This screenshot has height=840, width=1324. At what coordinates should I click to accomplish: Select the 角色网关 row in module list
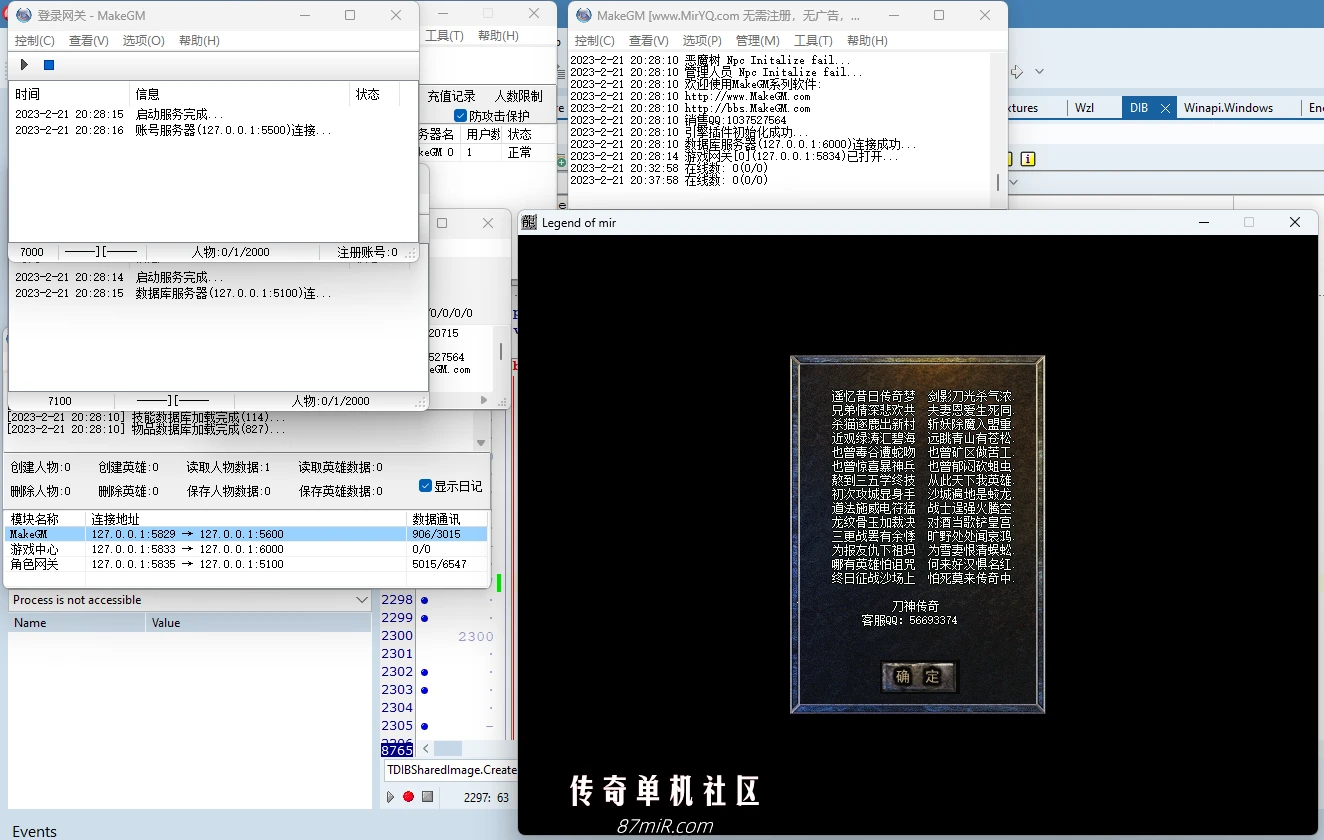point(247,564)
